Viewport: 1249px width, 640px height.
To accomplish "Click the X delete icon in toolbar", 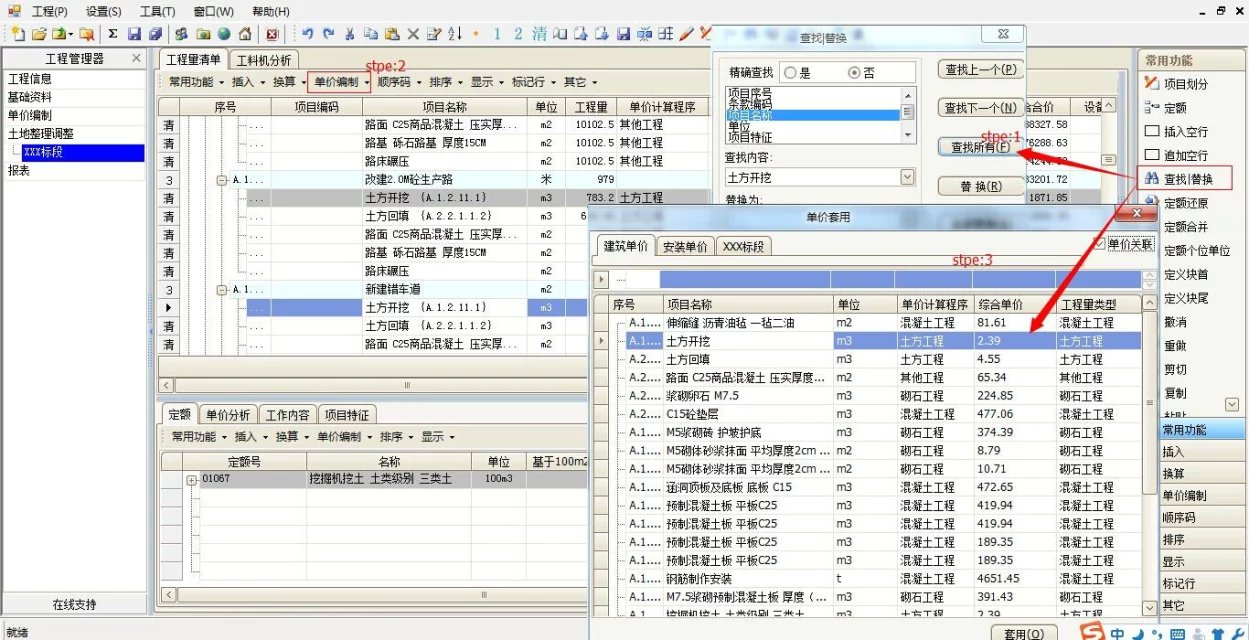I will pos(413,34).
